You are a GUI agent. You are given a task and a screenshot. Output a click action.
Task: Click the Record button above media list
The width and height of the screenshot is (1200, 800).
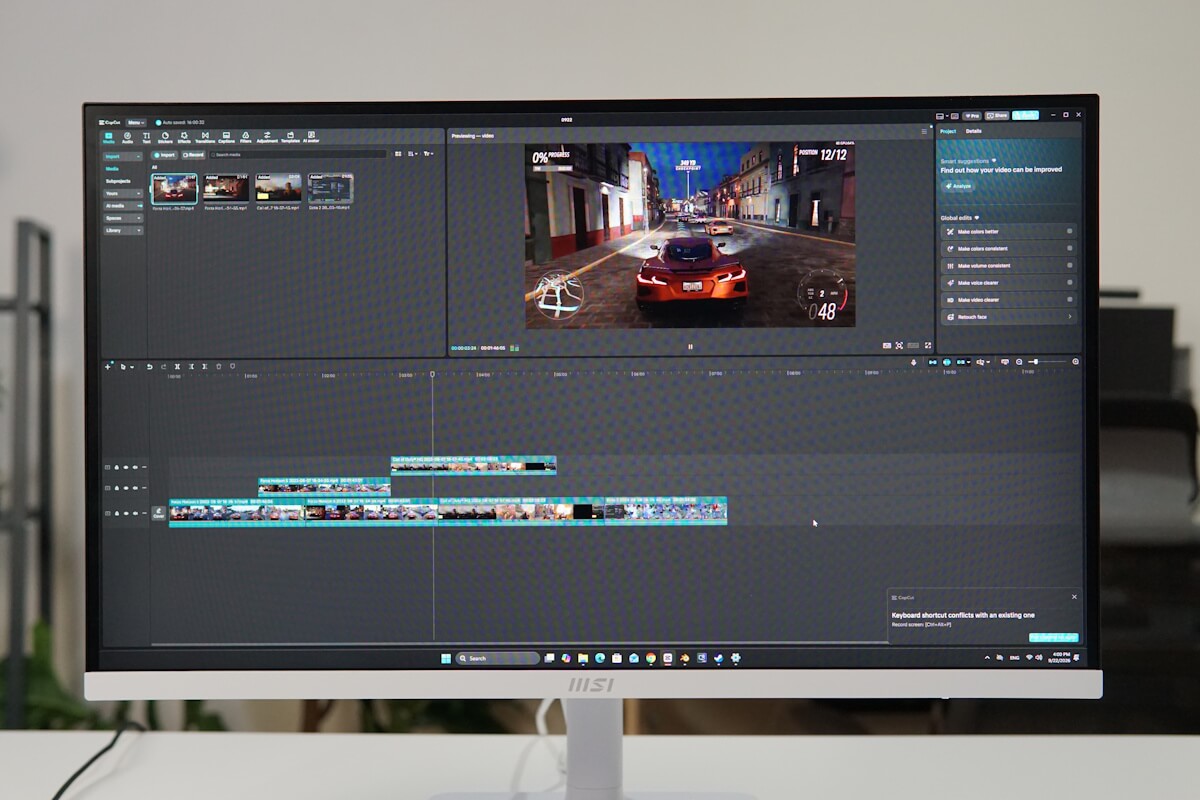[193, 155]
